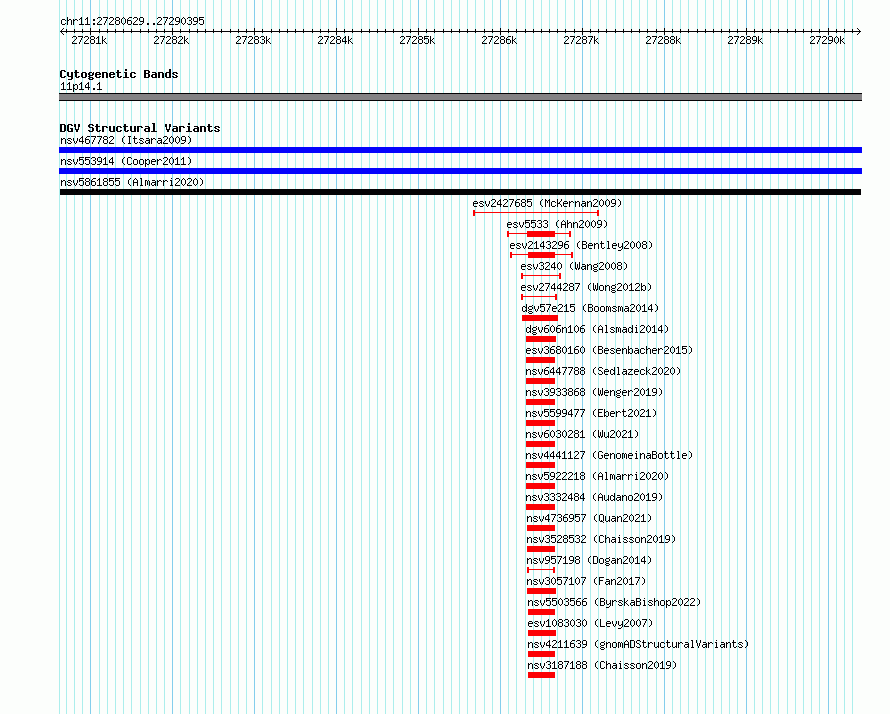Click the 27281k ruler tick label
The width and height of the screenshot is (890, 714).
(89, 40)
